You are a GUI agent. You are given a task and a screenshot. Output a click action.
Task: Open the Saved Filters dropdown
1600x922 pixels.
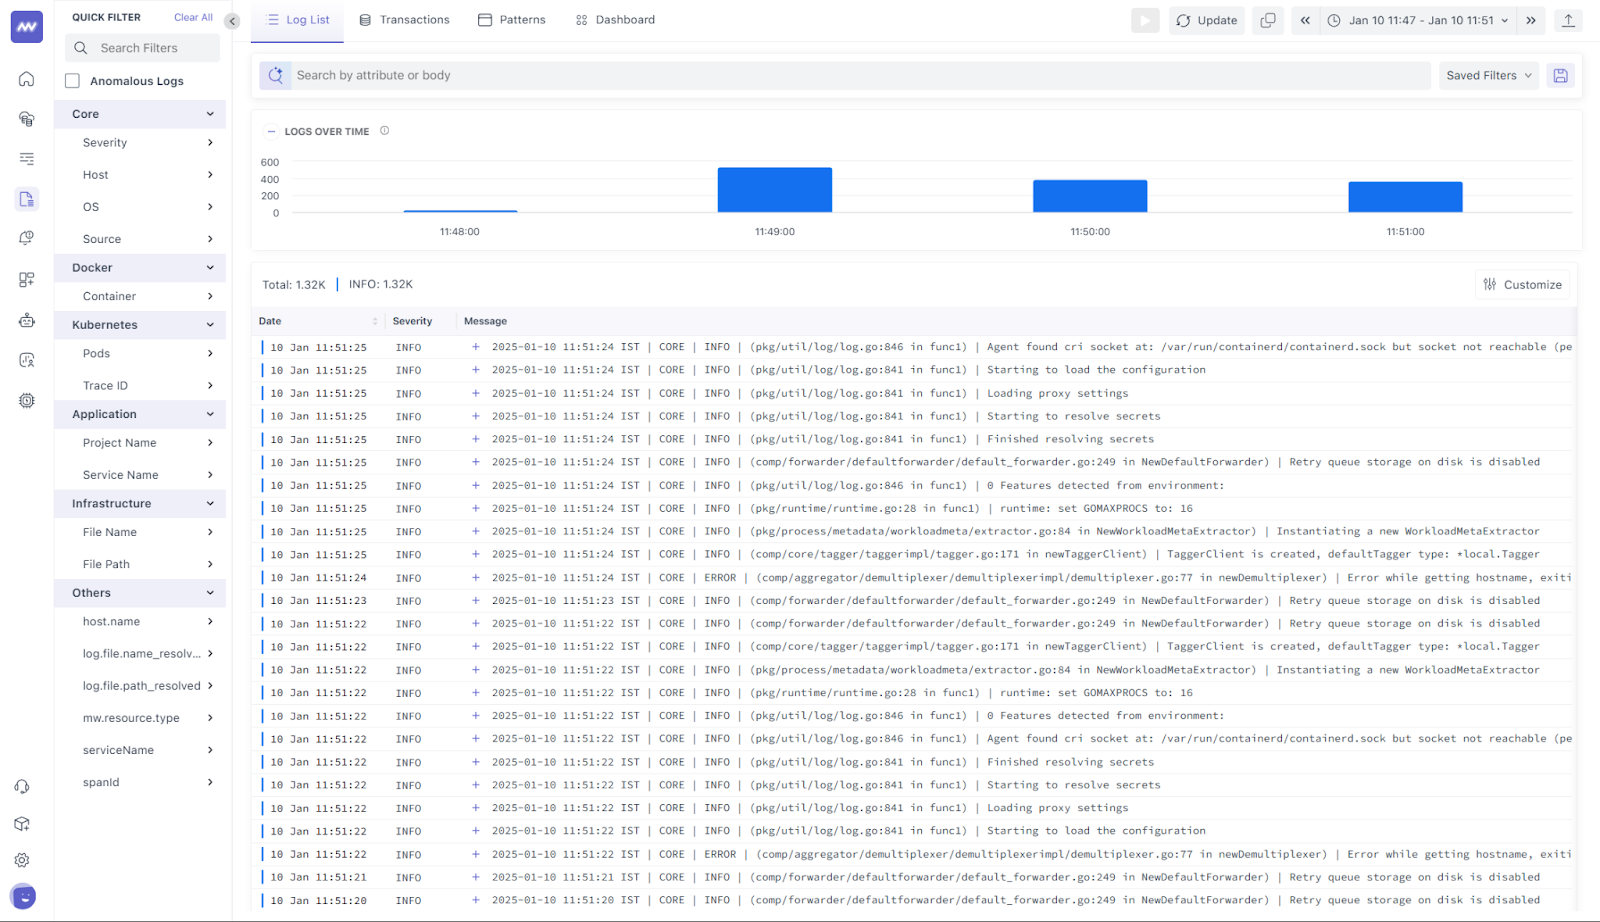(1488, 75)
